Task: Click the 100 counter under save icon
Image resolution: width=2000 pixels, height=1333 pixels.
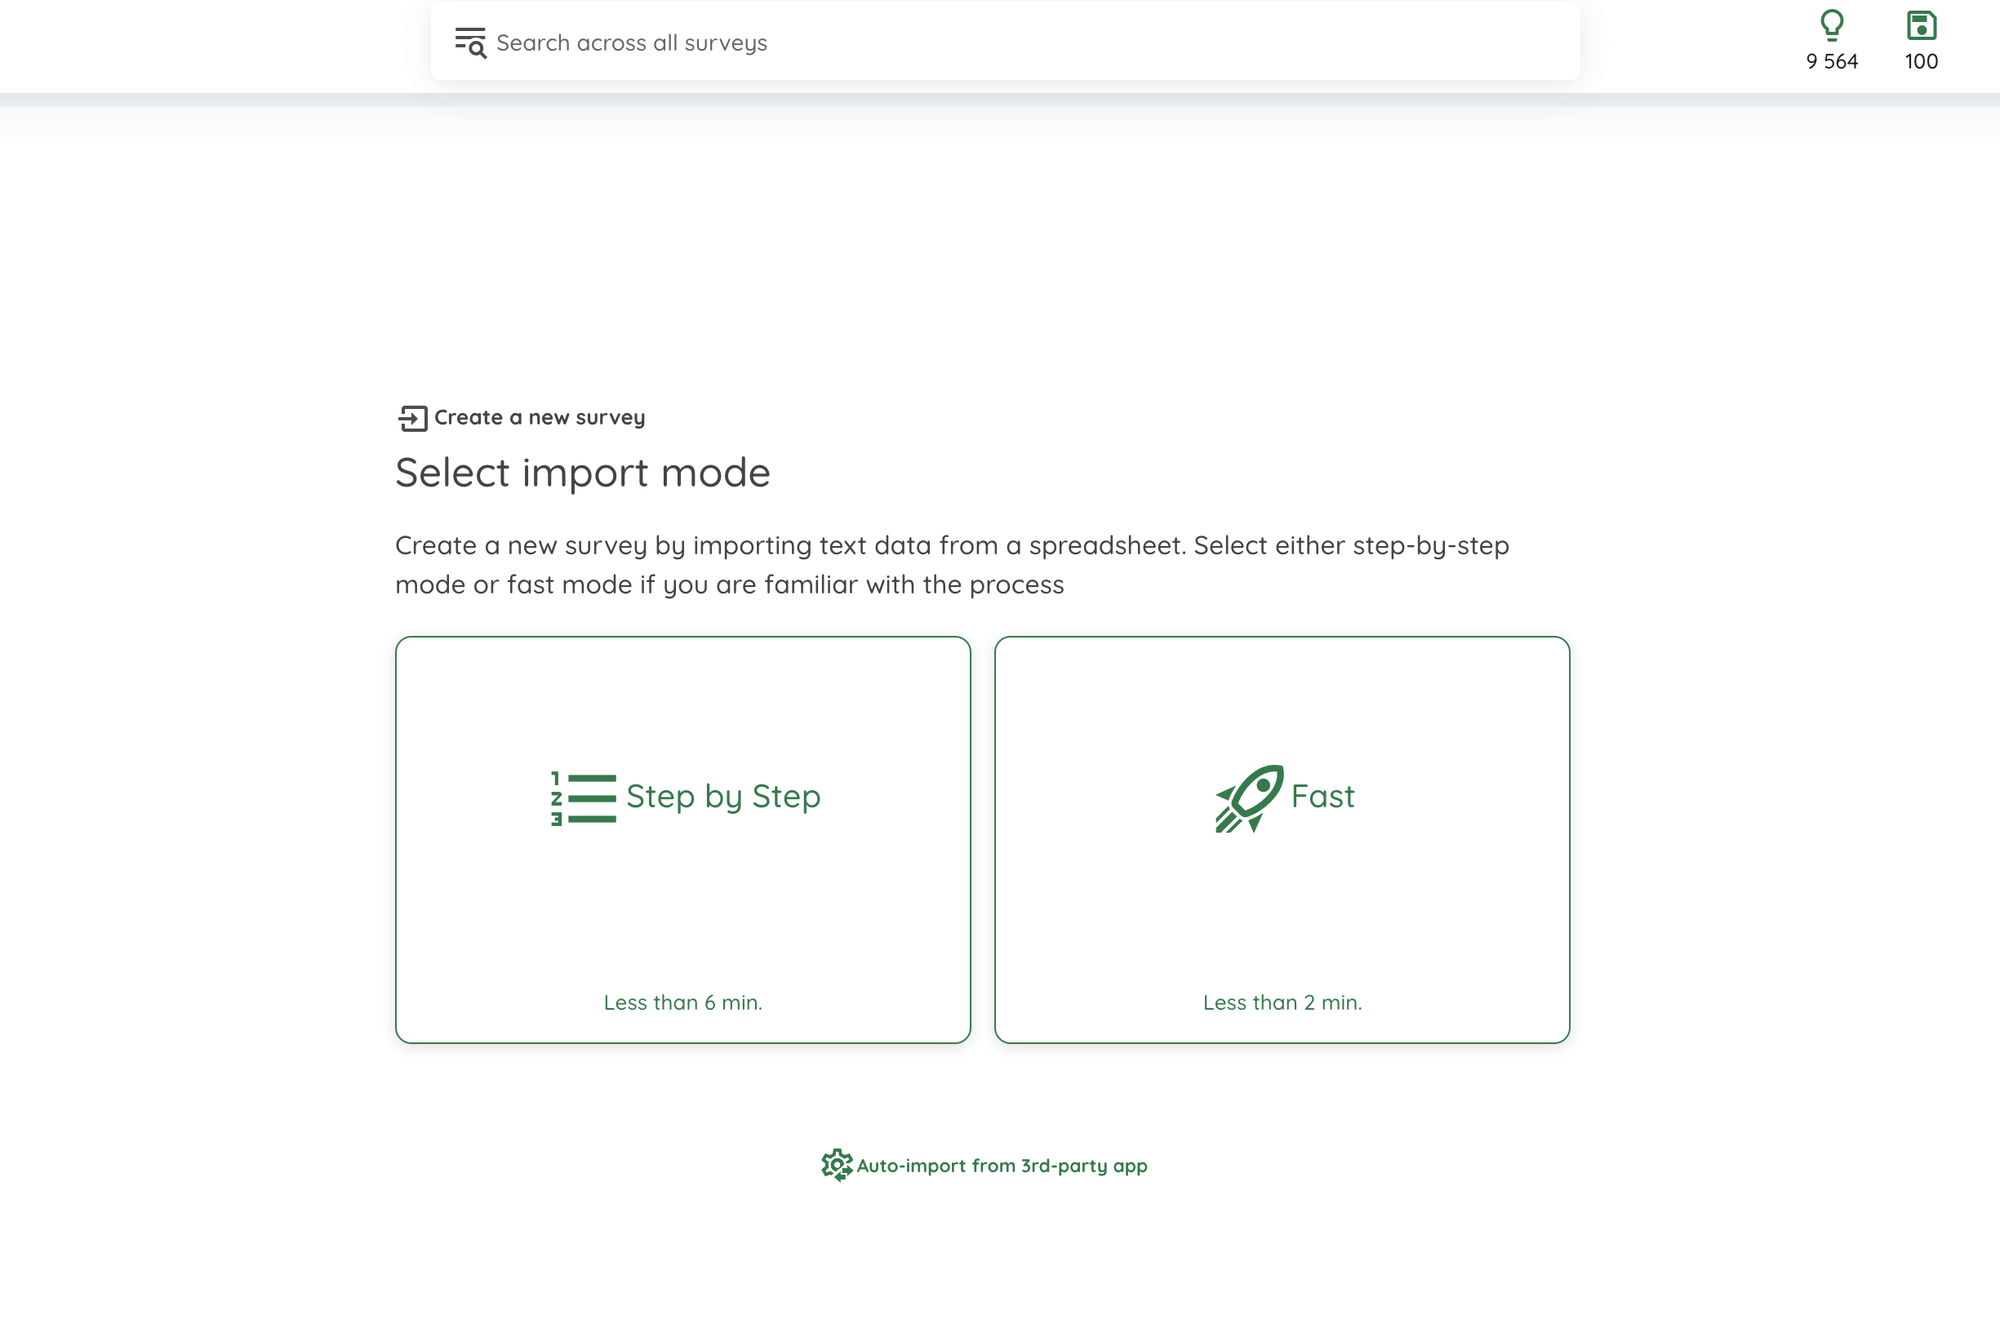Action: pos(1921,61)
